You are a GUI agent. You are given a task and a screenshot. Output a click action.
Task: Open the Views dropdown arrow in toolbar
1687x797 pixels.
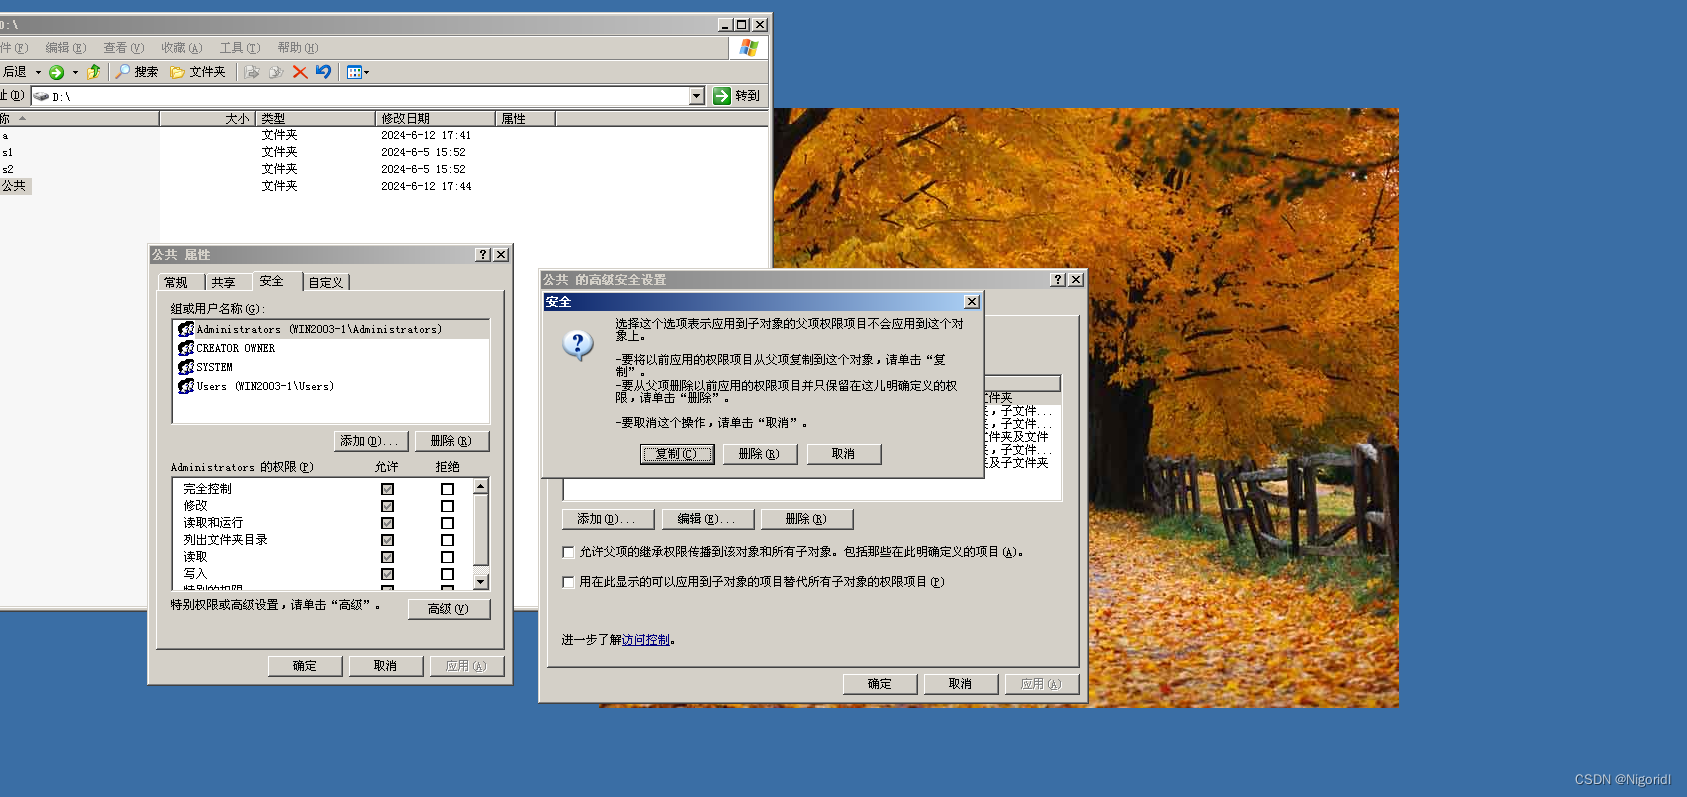tap(367, 72)
